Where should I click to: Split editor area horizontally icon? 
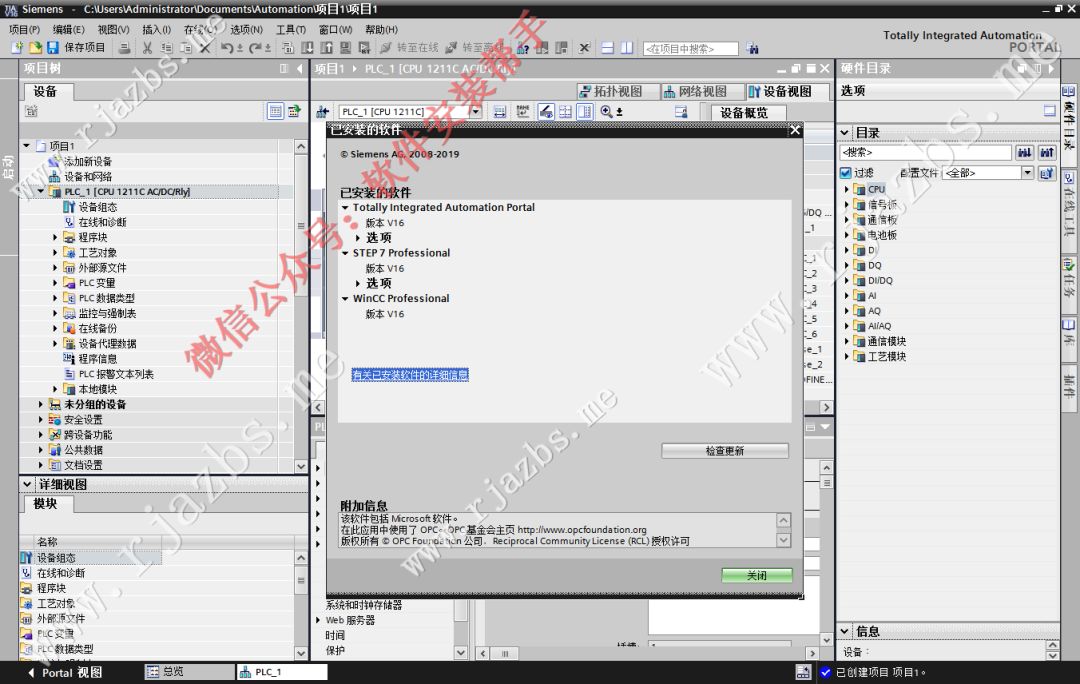[608, 48]
